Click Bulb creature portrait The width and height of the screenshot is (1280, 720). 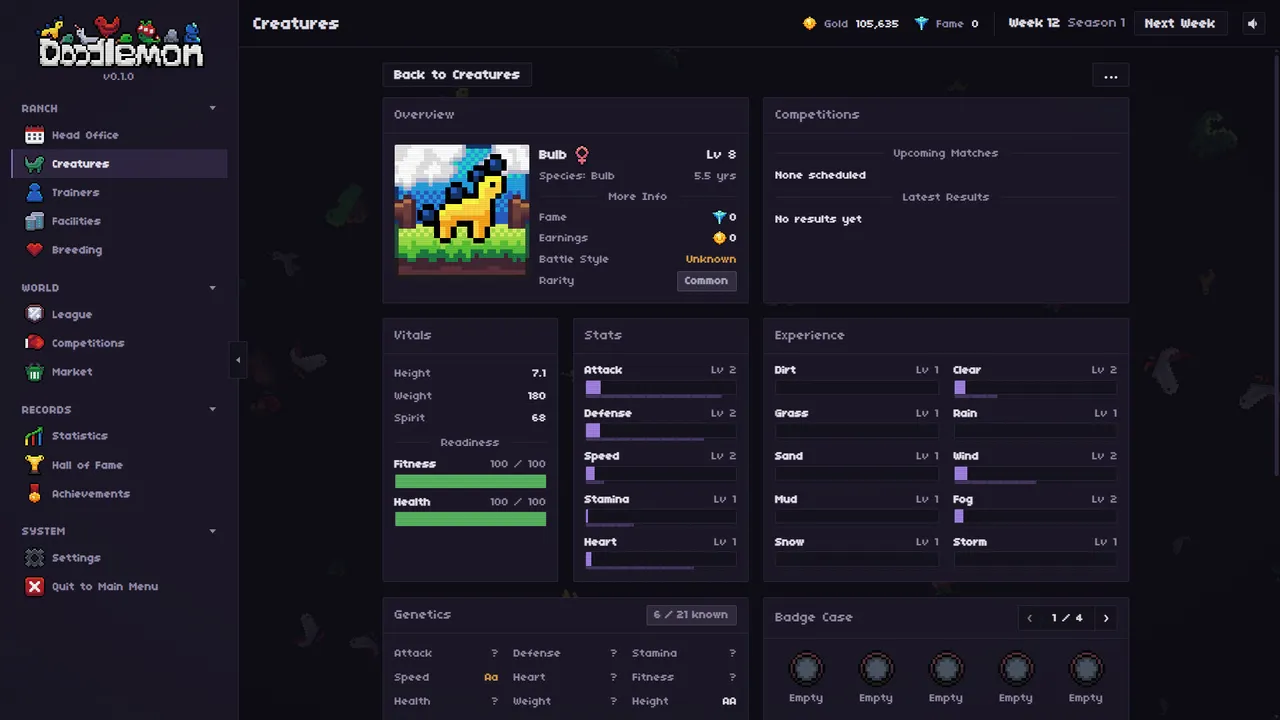461,210
